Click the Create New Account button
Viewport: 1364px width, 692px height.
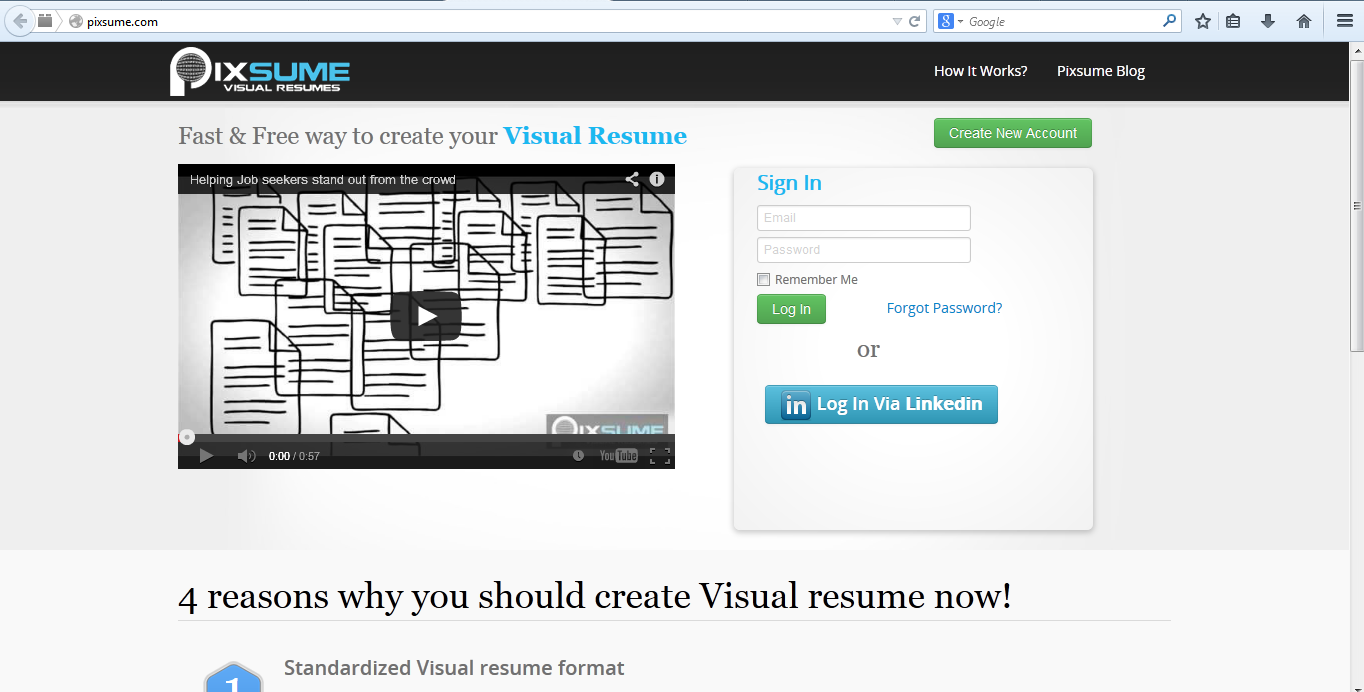tap(1013, 133)
